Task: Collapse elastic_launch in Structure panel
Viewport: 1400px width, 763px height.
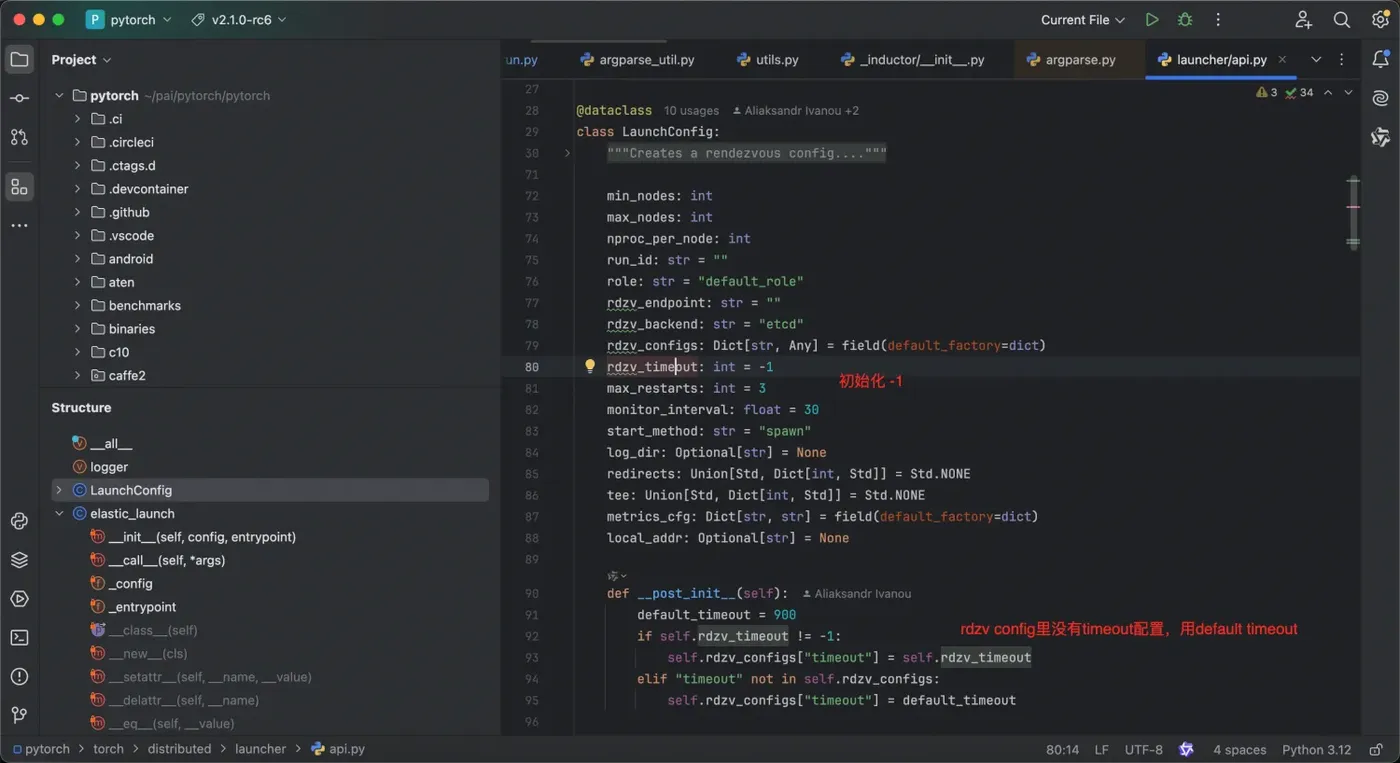Action: click(x=59, y=514)
